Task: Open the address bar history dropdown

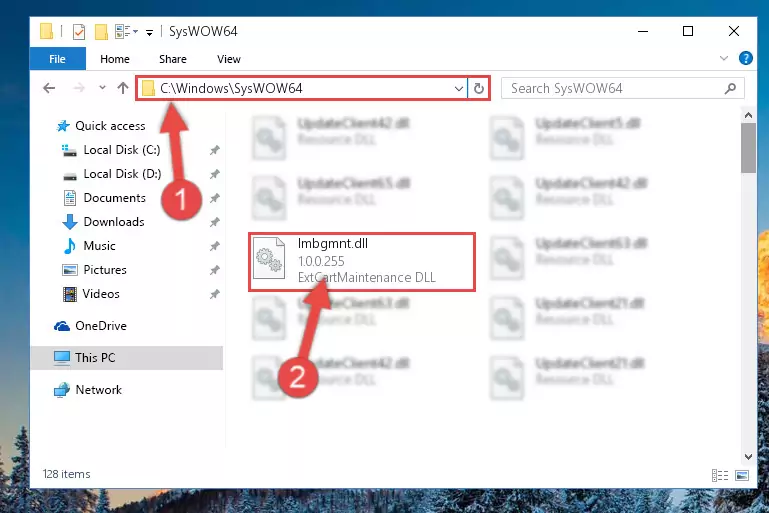Action: pyautogui.click(x=459, y=89)
